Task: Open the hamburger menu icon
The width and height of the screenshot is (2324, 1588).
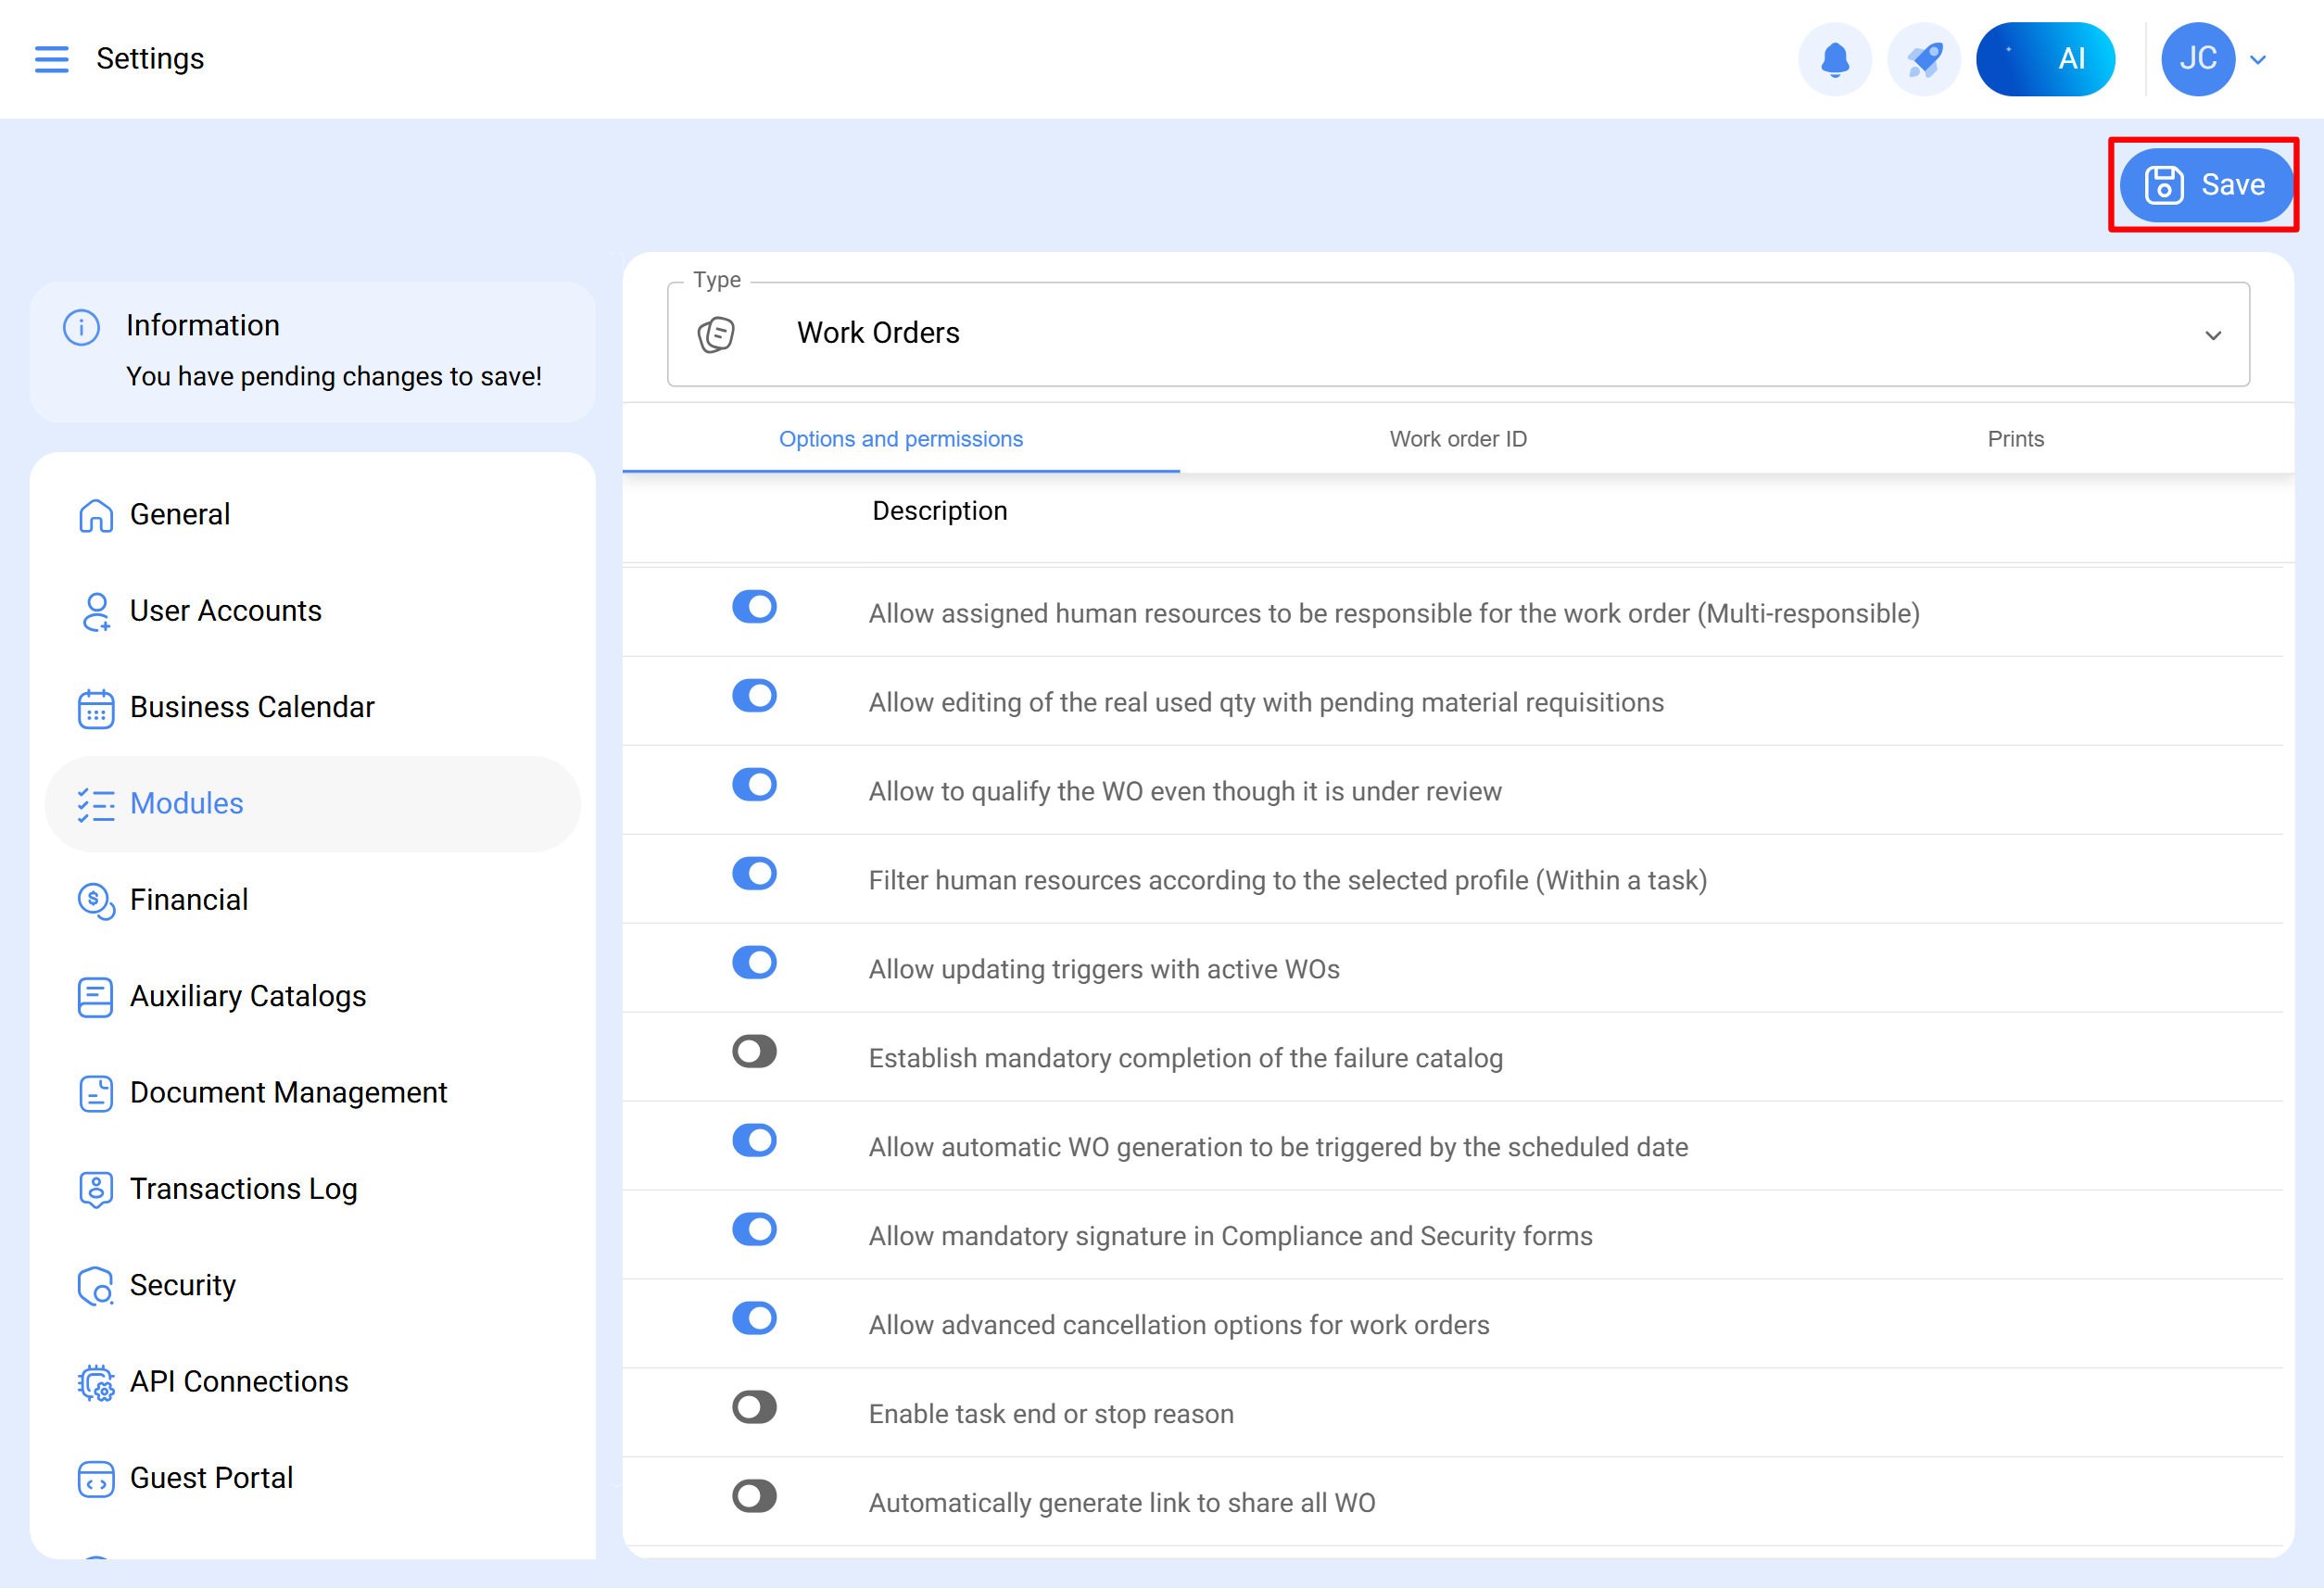Action: click(52, 59)
